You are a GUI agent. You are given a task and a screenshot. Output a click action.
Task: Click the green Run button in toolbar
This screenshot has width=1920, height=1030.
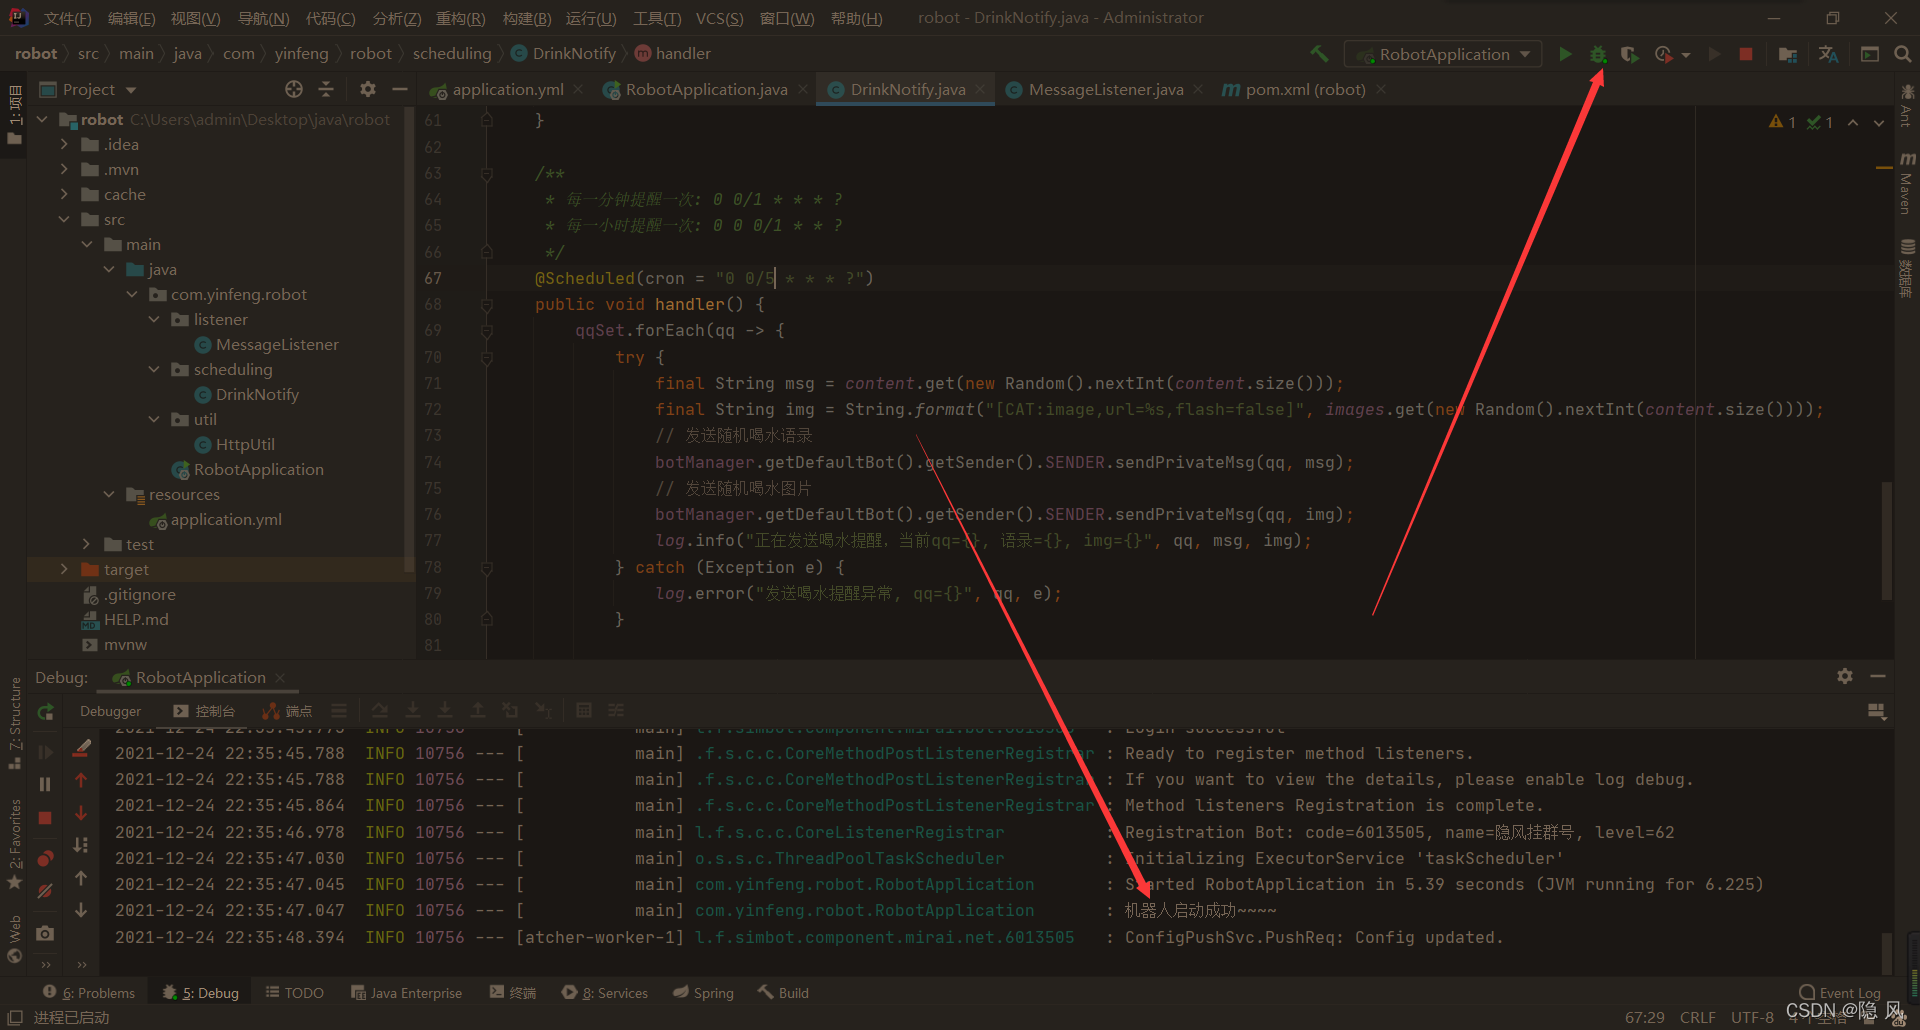[1565, 54]
